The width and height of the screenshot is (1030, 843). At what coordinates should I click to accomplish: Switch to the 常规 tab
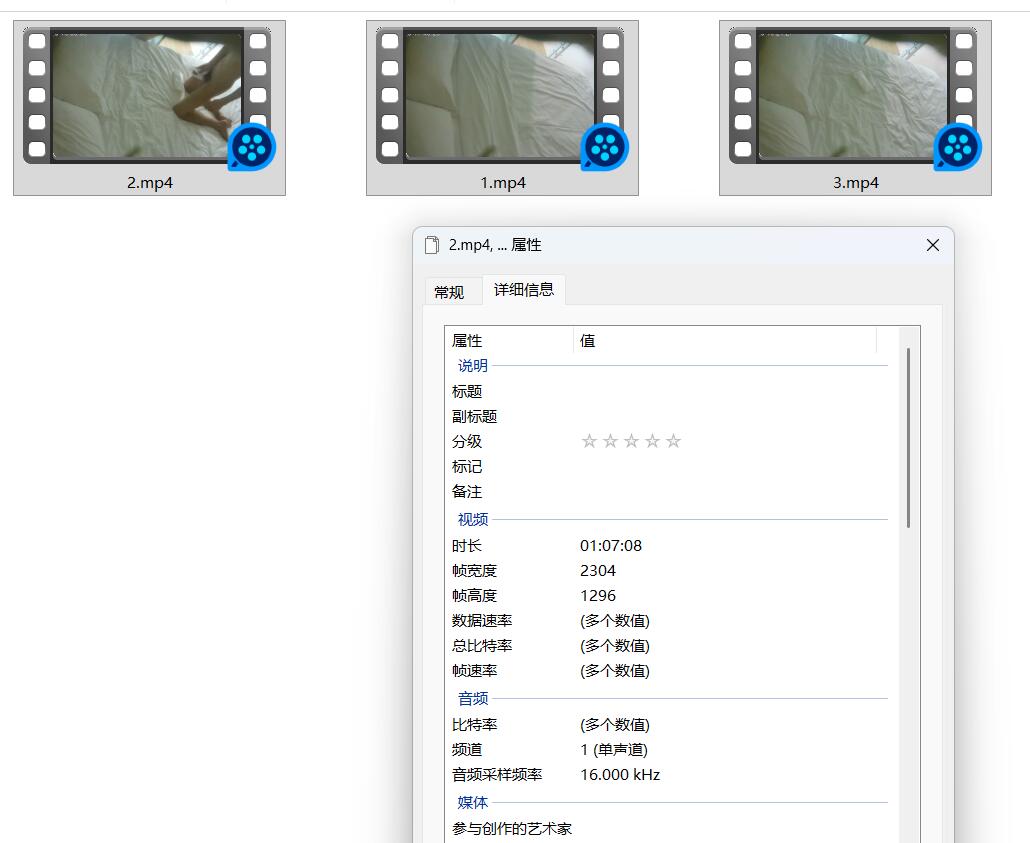click(449, 292)
